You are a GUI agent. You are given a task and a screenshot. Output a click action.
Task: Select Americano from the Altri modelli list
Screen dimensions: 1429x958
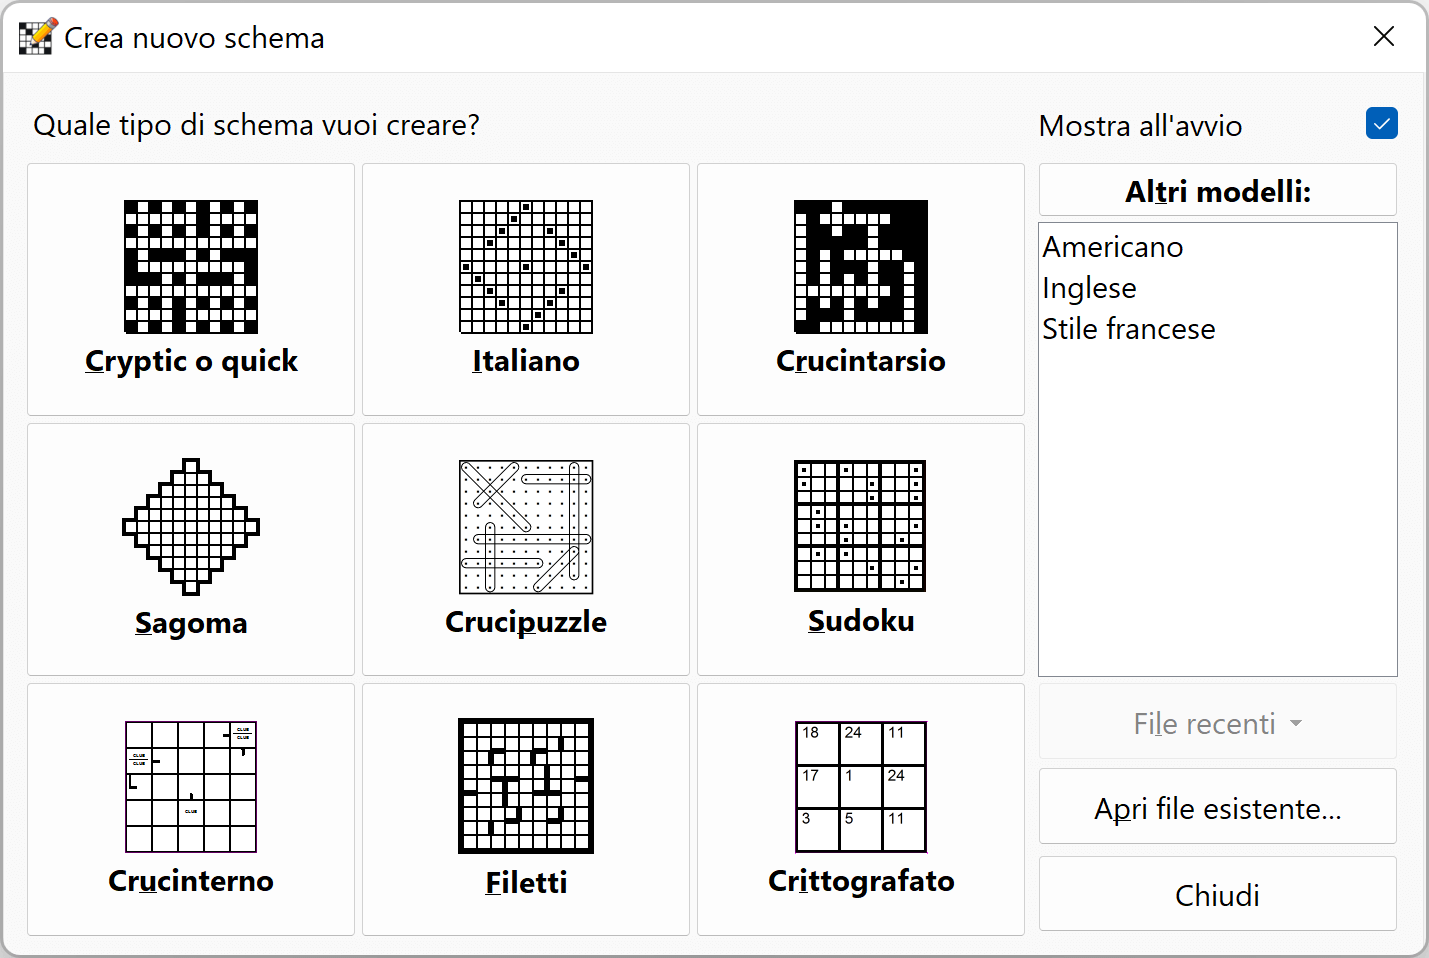1112,246
